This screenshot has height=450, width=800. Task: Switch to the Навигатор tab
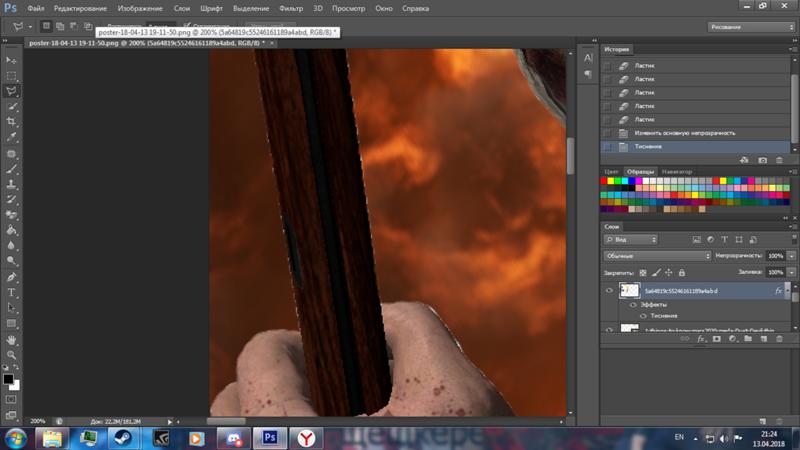click(677, 172)
